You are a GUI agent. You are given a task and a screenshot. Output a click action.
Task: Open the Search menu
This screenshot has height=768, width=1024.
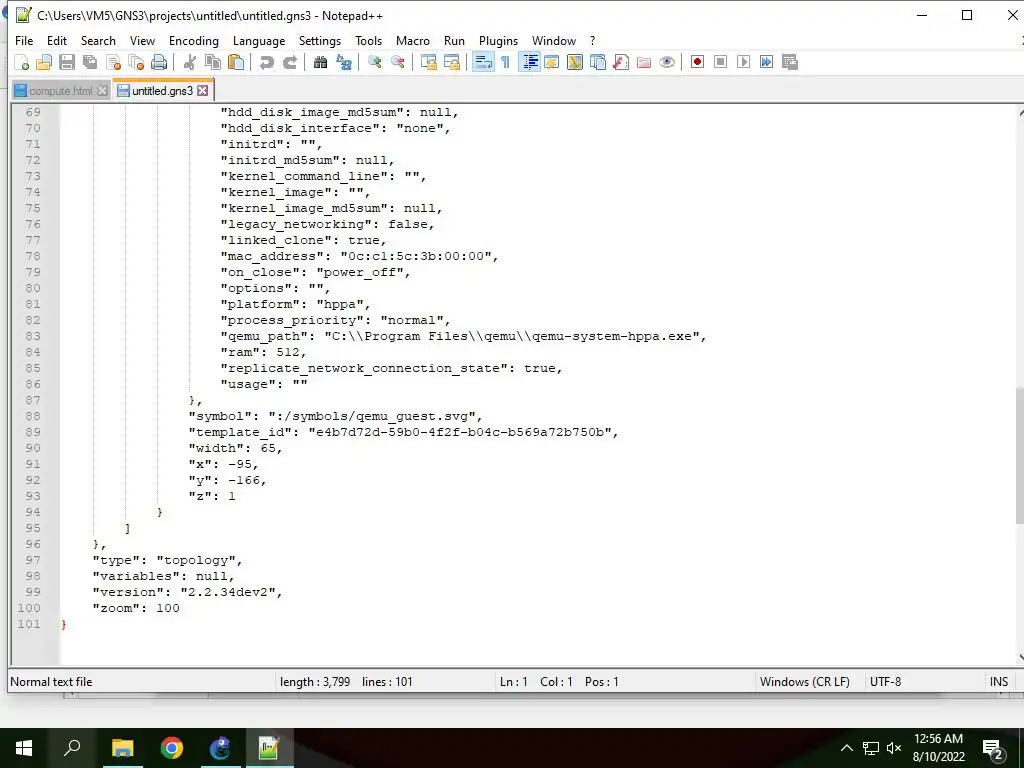click(98, 40)
